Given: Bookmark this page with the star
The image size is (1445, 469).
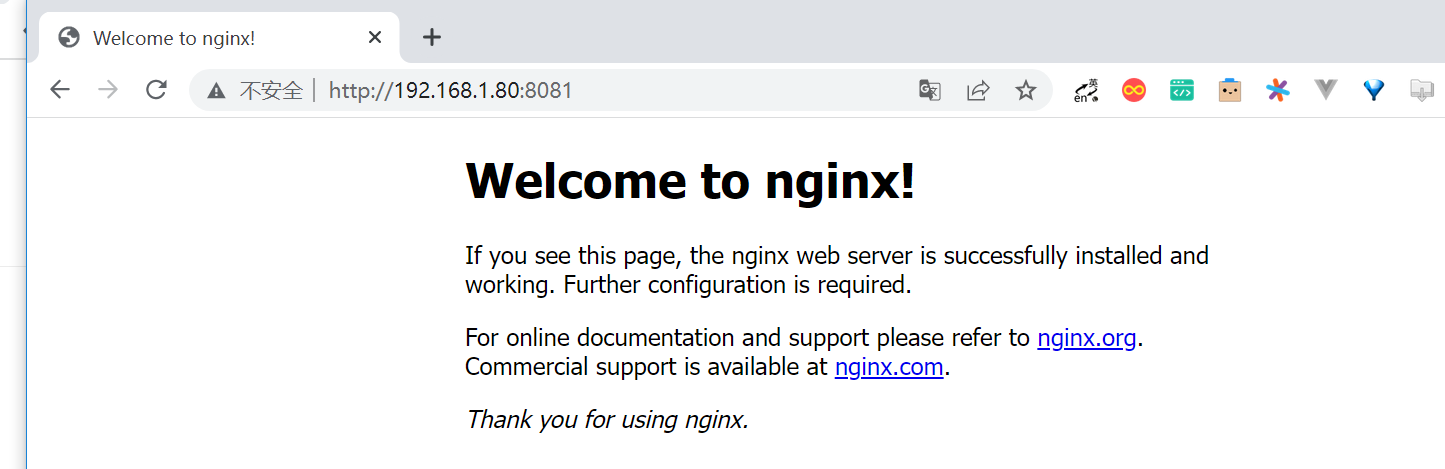Looking at the screenshot, I should tap(1026, 91).
